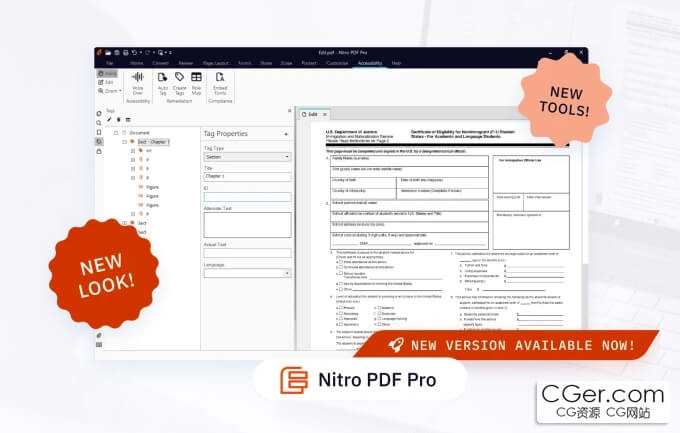The width and height of the screenshot is (680, 433).
Task: Undo the last action from the title bar
Action: coord(134,52)
